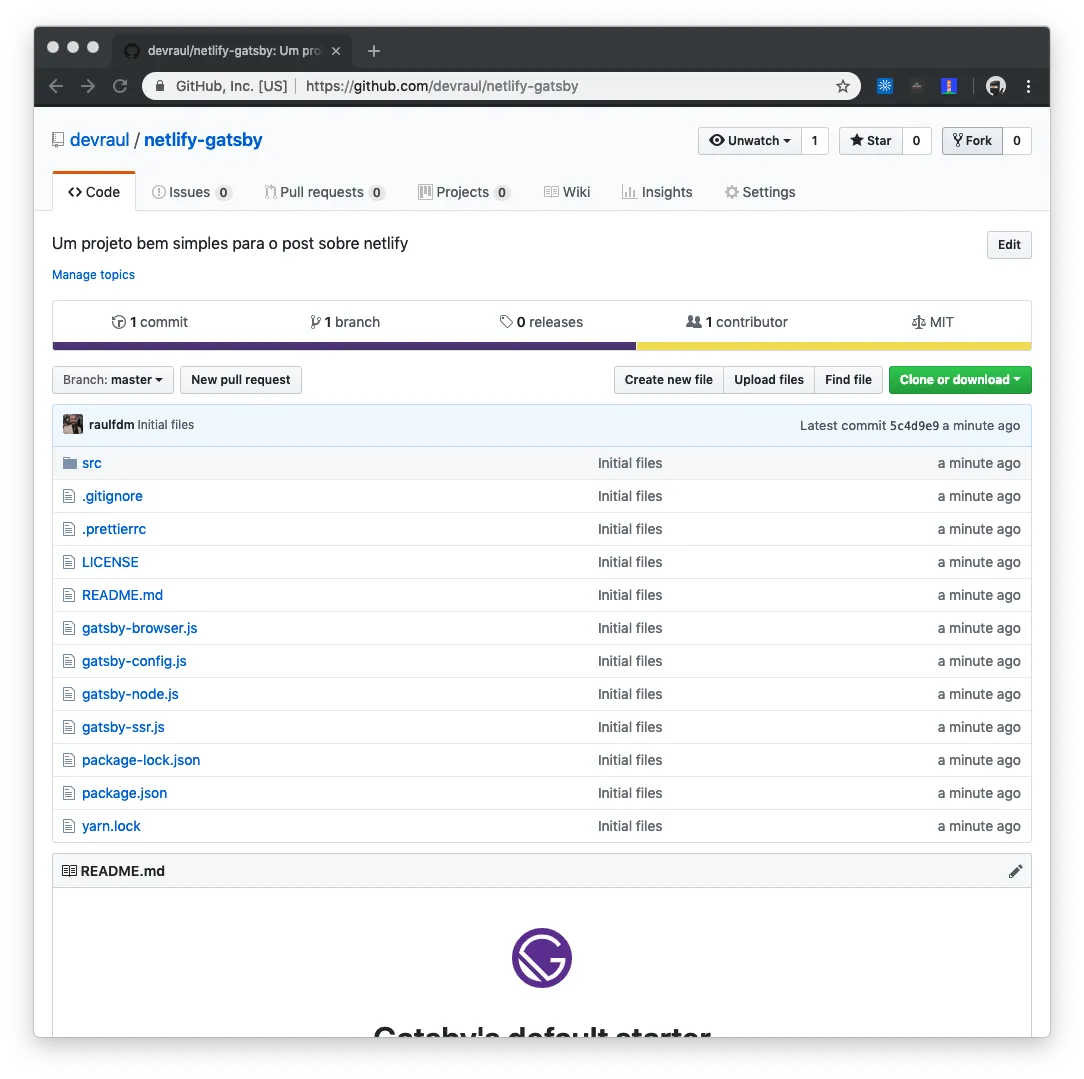Click Create new file button
Screen dimensions: 1084x1079
[x=669, y=380]
